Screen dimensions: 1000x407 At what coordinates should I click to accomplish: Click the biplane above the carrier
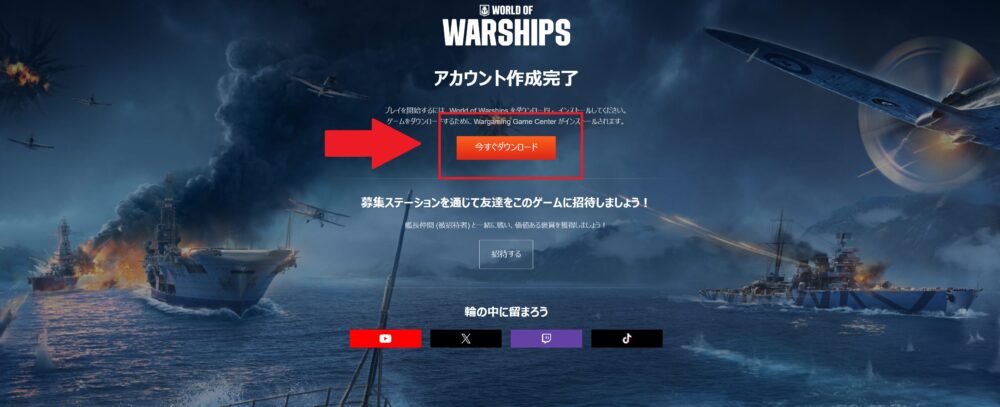pos(317,212)
